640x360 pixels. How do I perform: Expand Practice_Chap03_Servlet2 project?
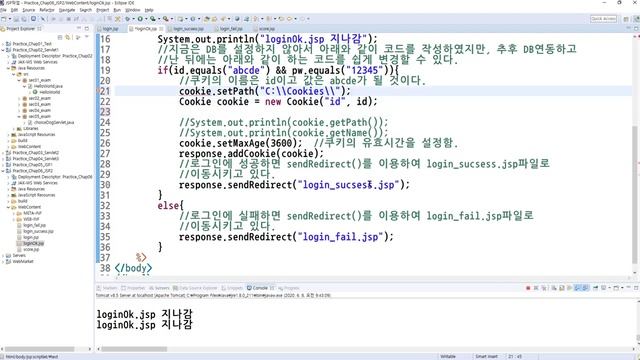point(3,153)
